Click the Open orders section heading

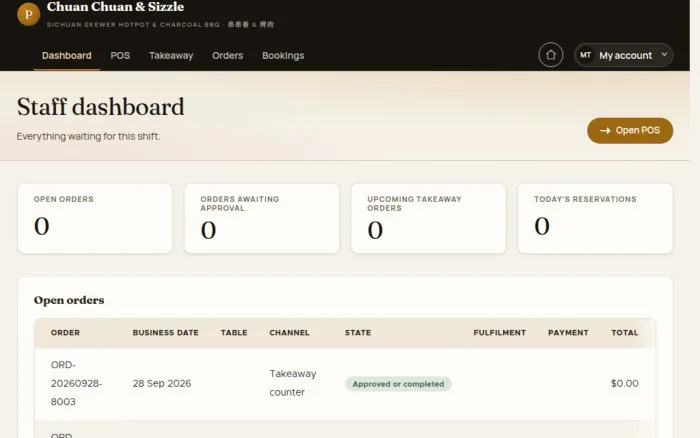click(x=69, y=300)
